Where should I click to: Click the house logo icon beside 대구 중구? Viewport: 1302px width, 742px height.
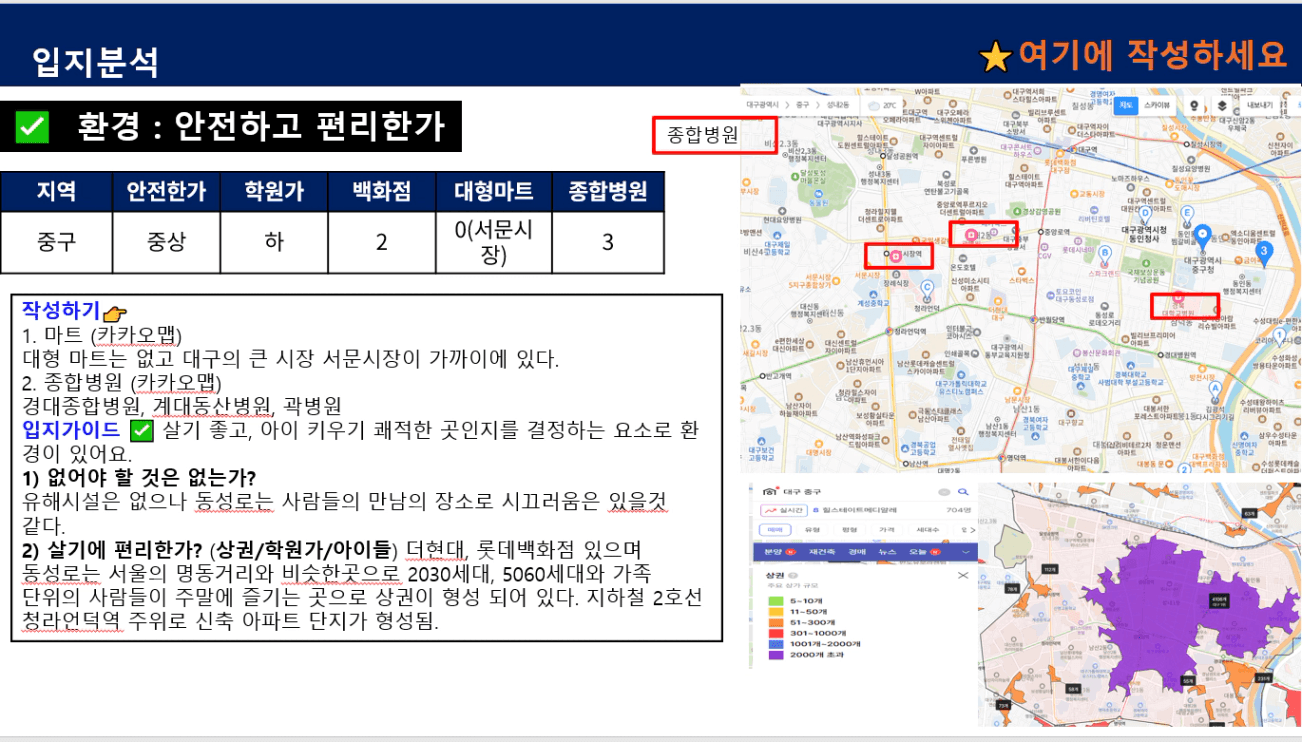pos(770,491)
